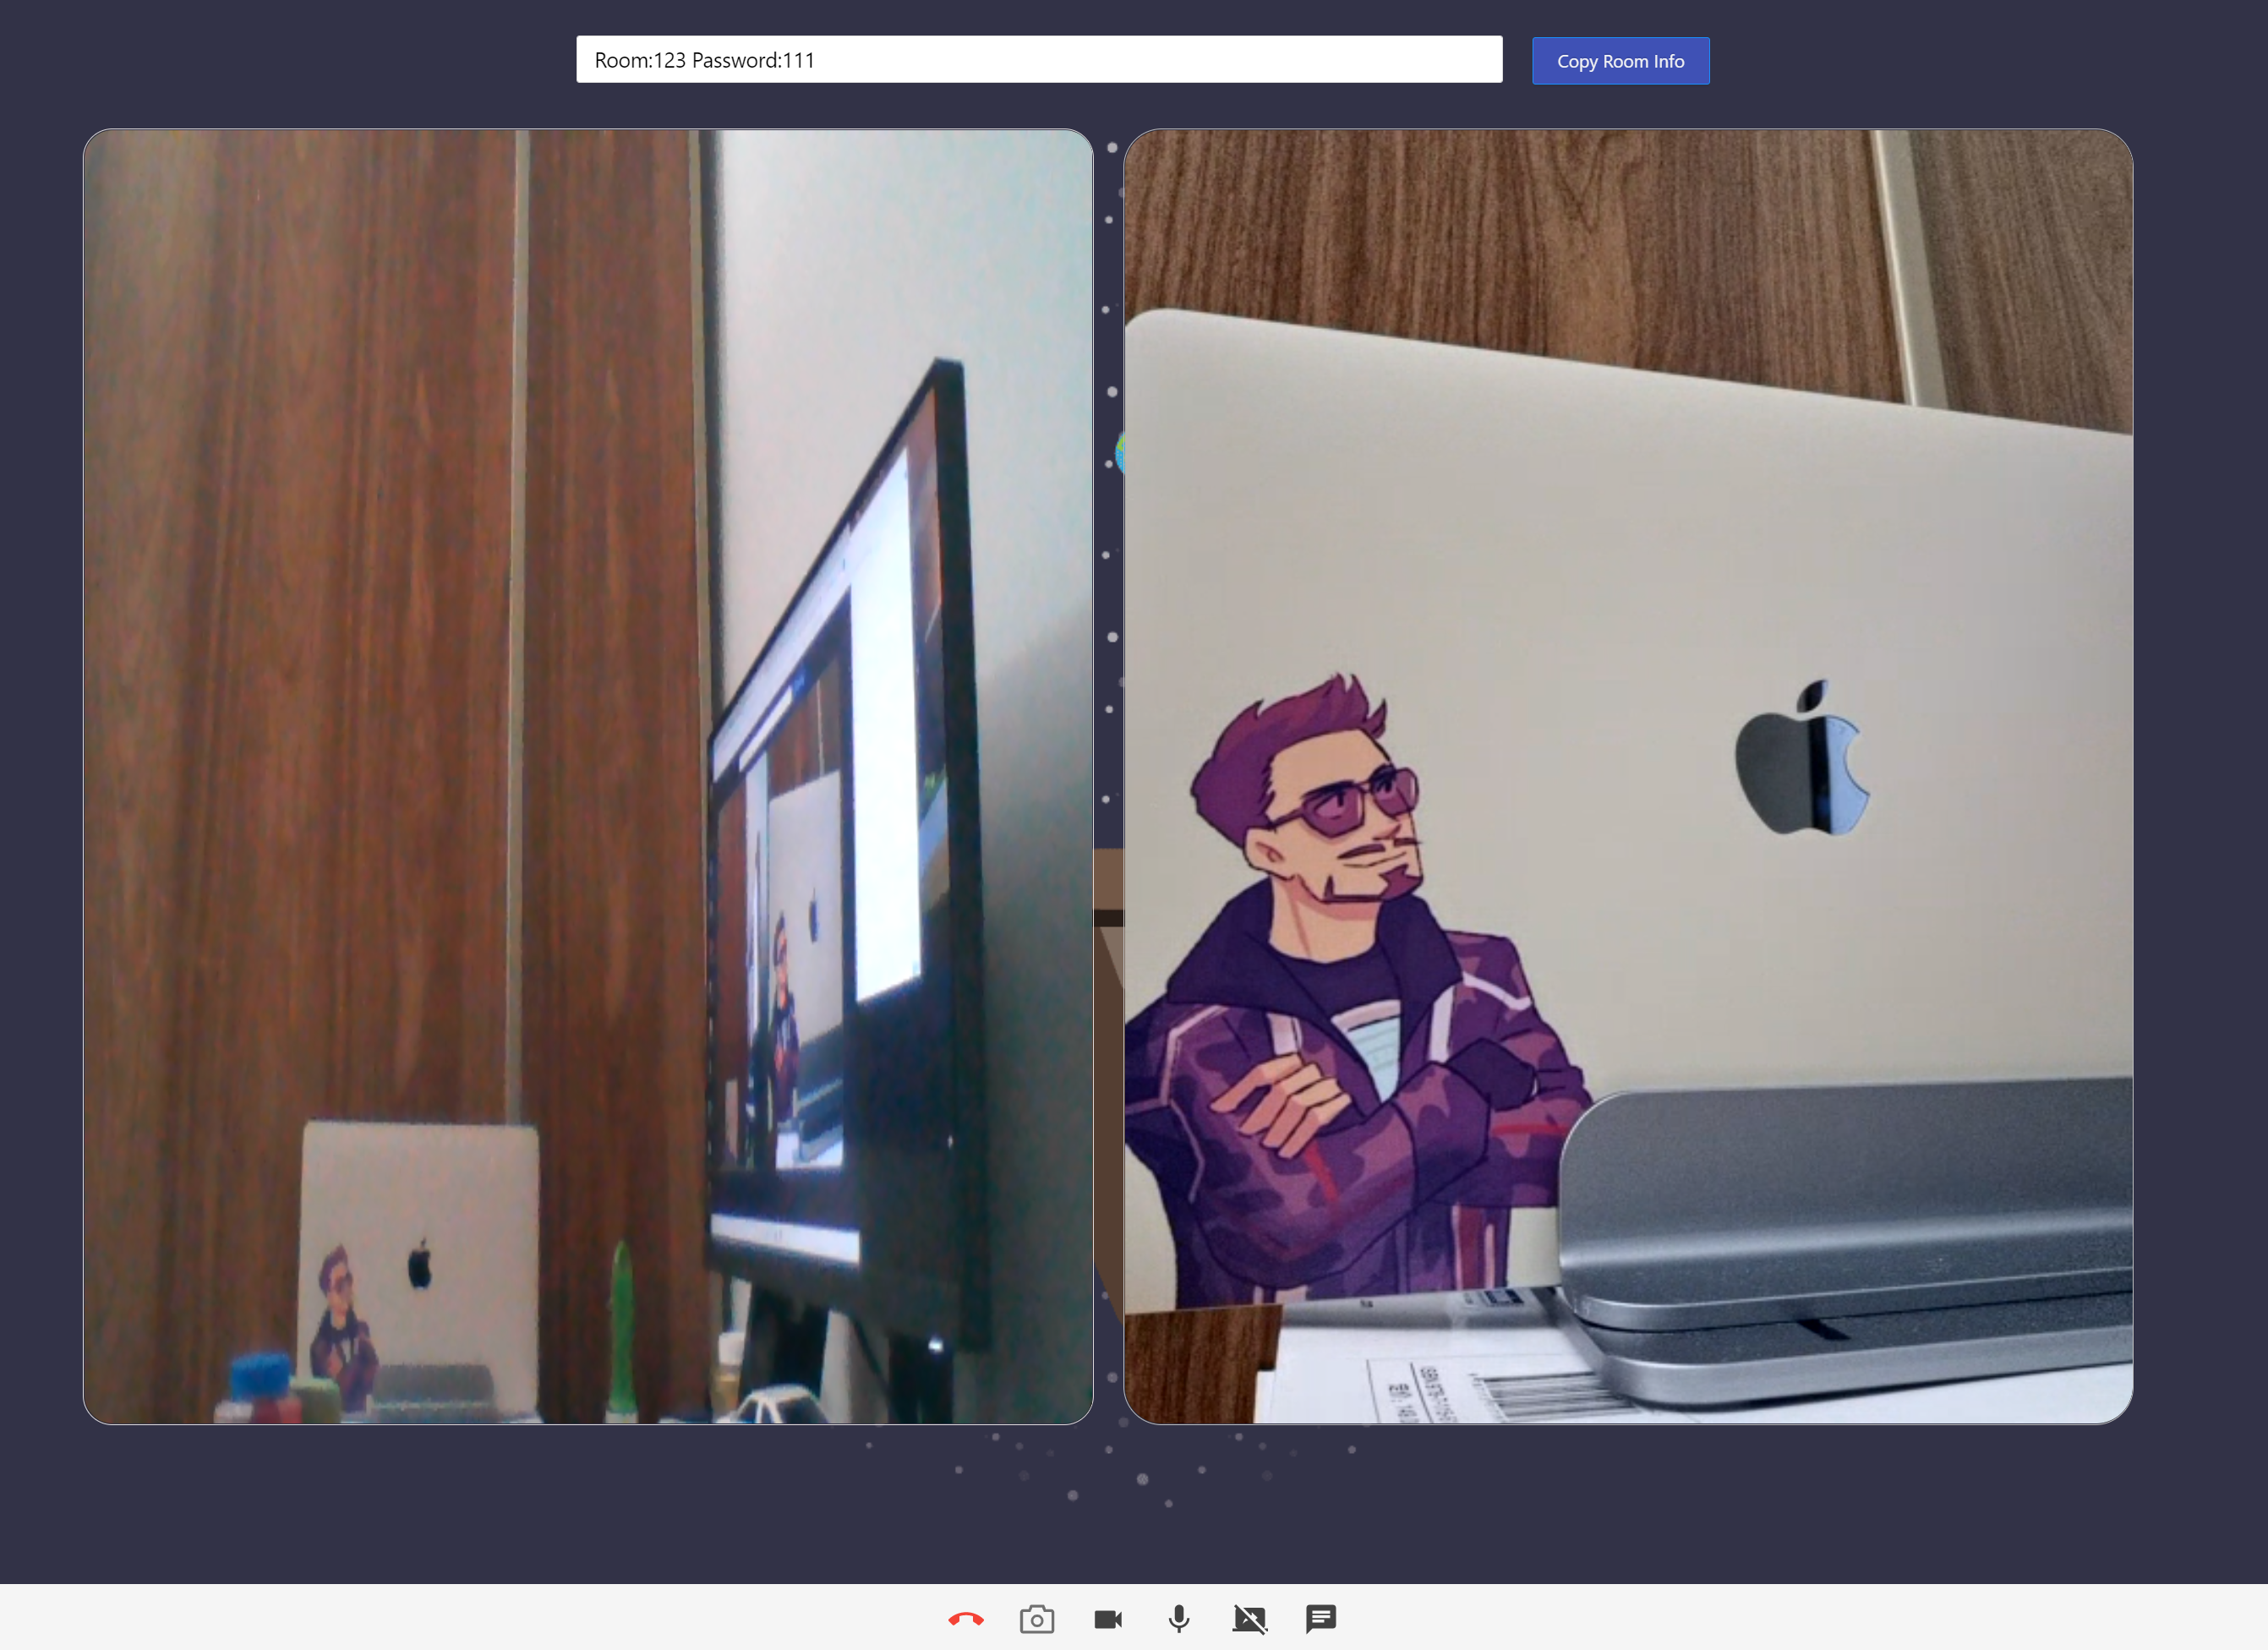The height and width of the screenshot is (1650, 2268).
Task: Click the video camera icon
Action: (x=1108, y=1619)
